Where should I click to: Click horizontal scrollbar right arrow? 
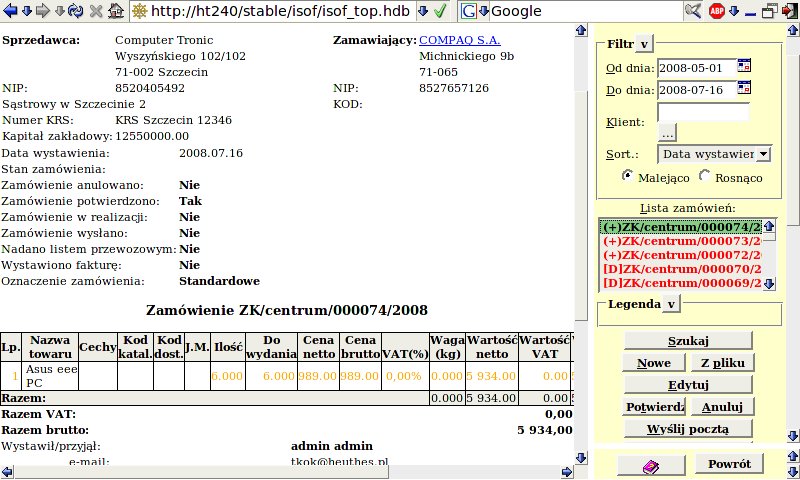point(567,471)
